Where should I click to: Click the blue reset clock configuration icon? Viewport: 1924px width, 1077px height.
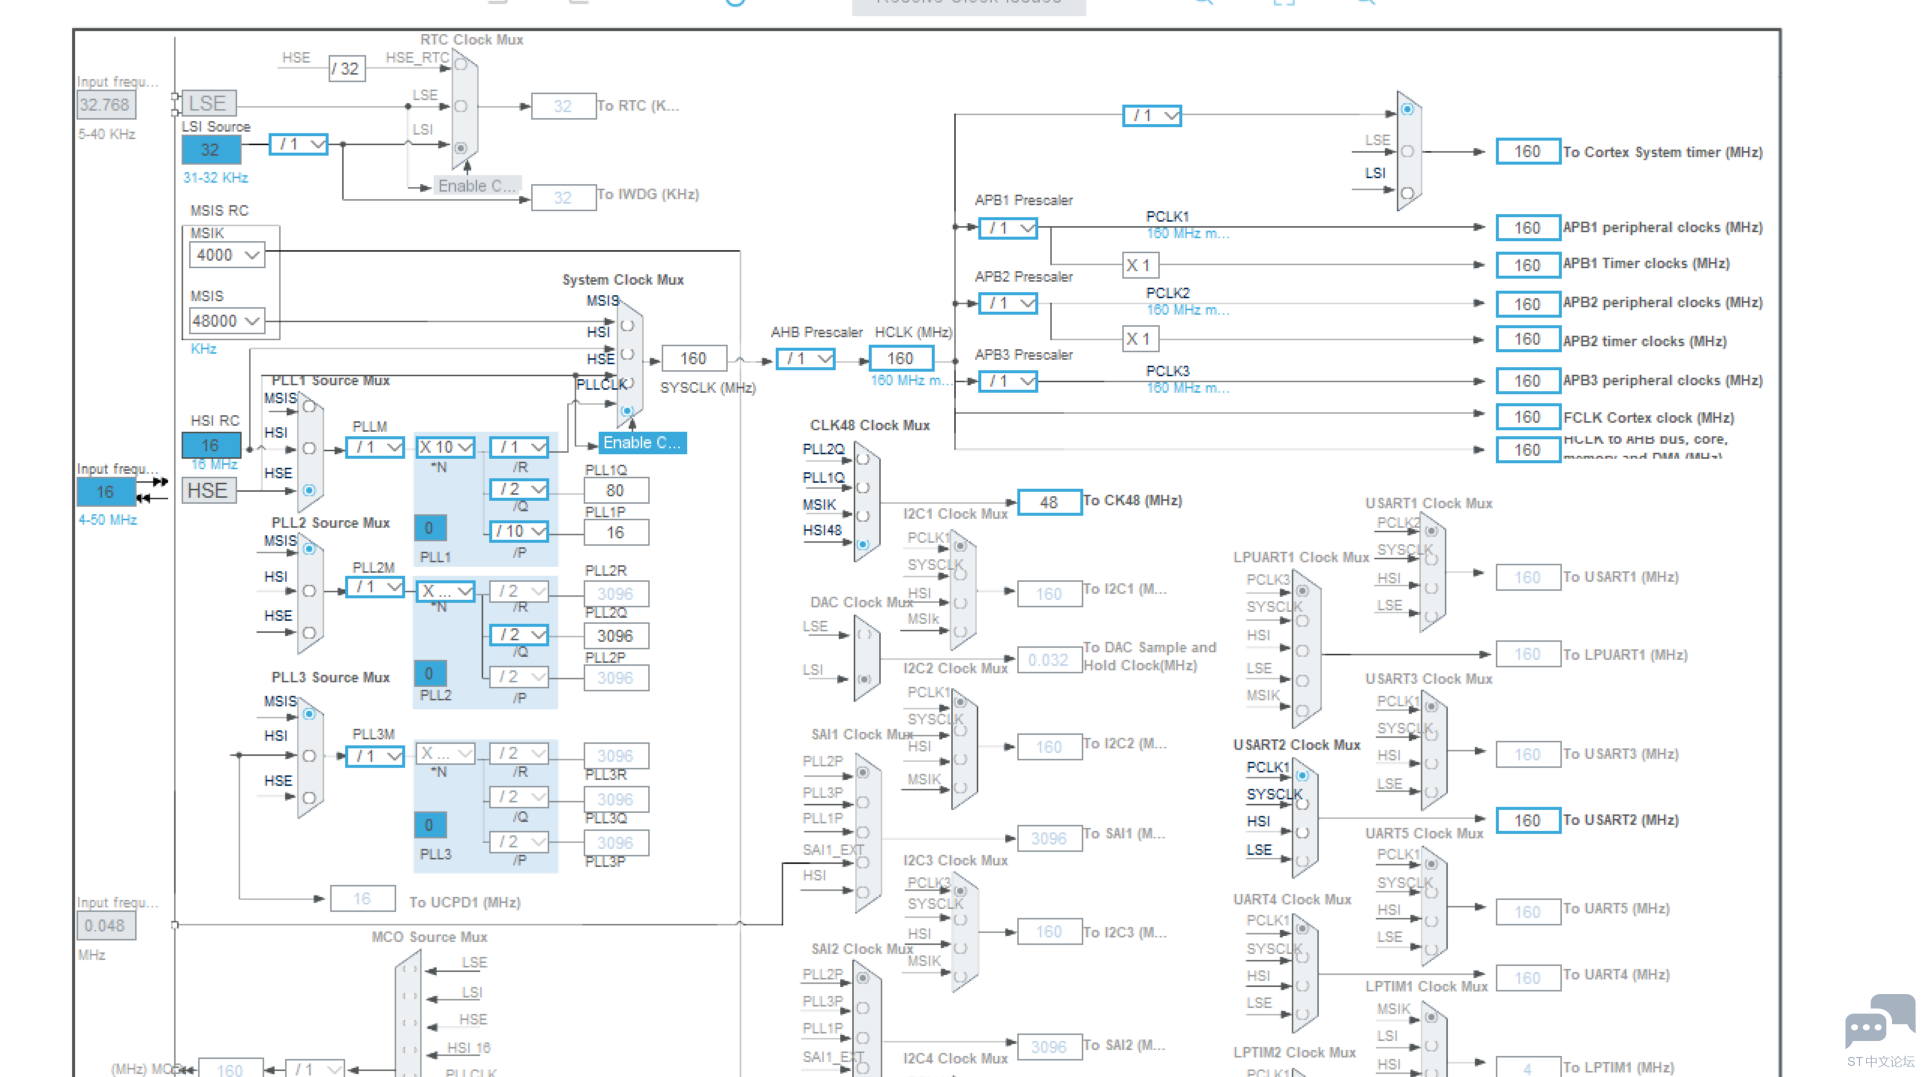point(735,3)
